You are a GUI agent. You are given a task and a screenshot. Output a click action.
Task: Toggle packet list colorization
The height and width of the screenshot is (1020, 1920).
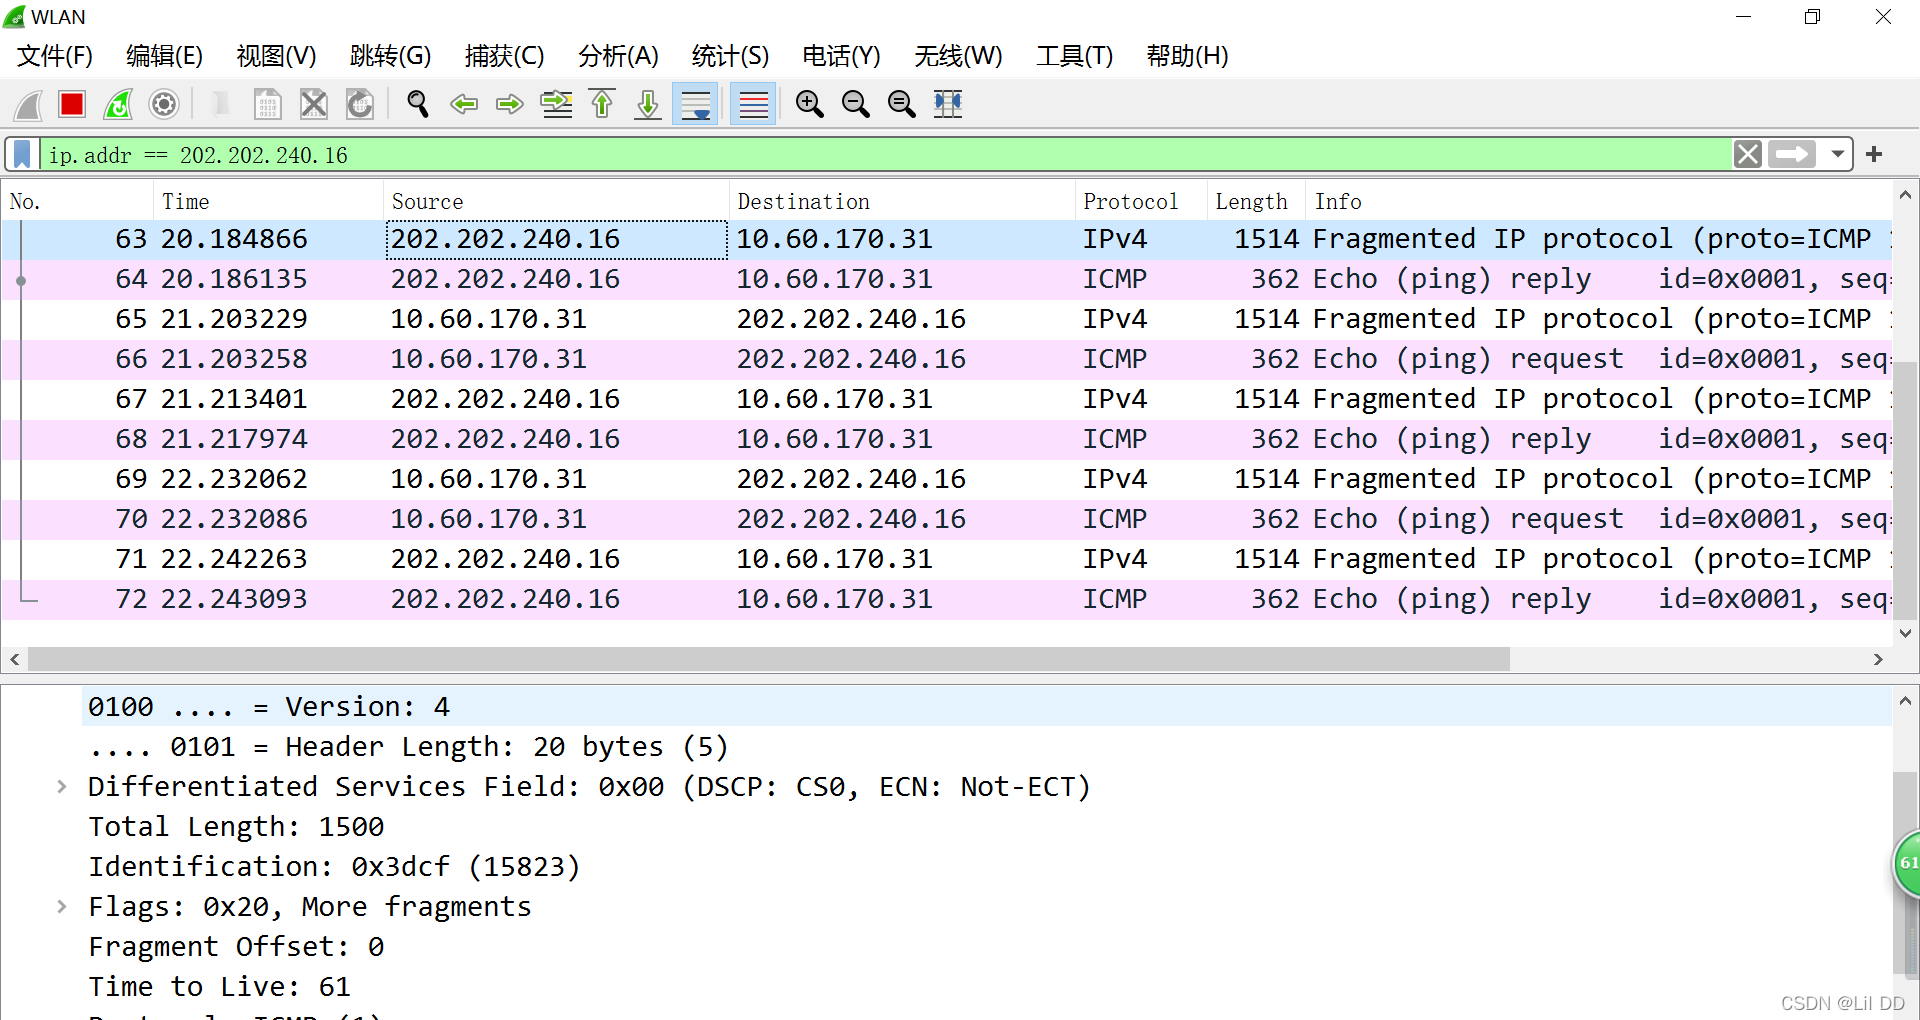tap(753, 104)
